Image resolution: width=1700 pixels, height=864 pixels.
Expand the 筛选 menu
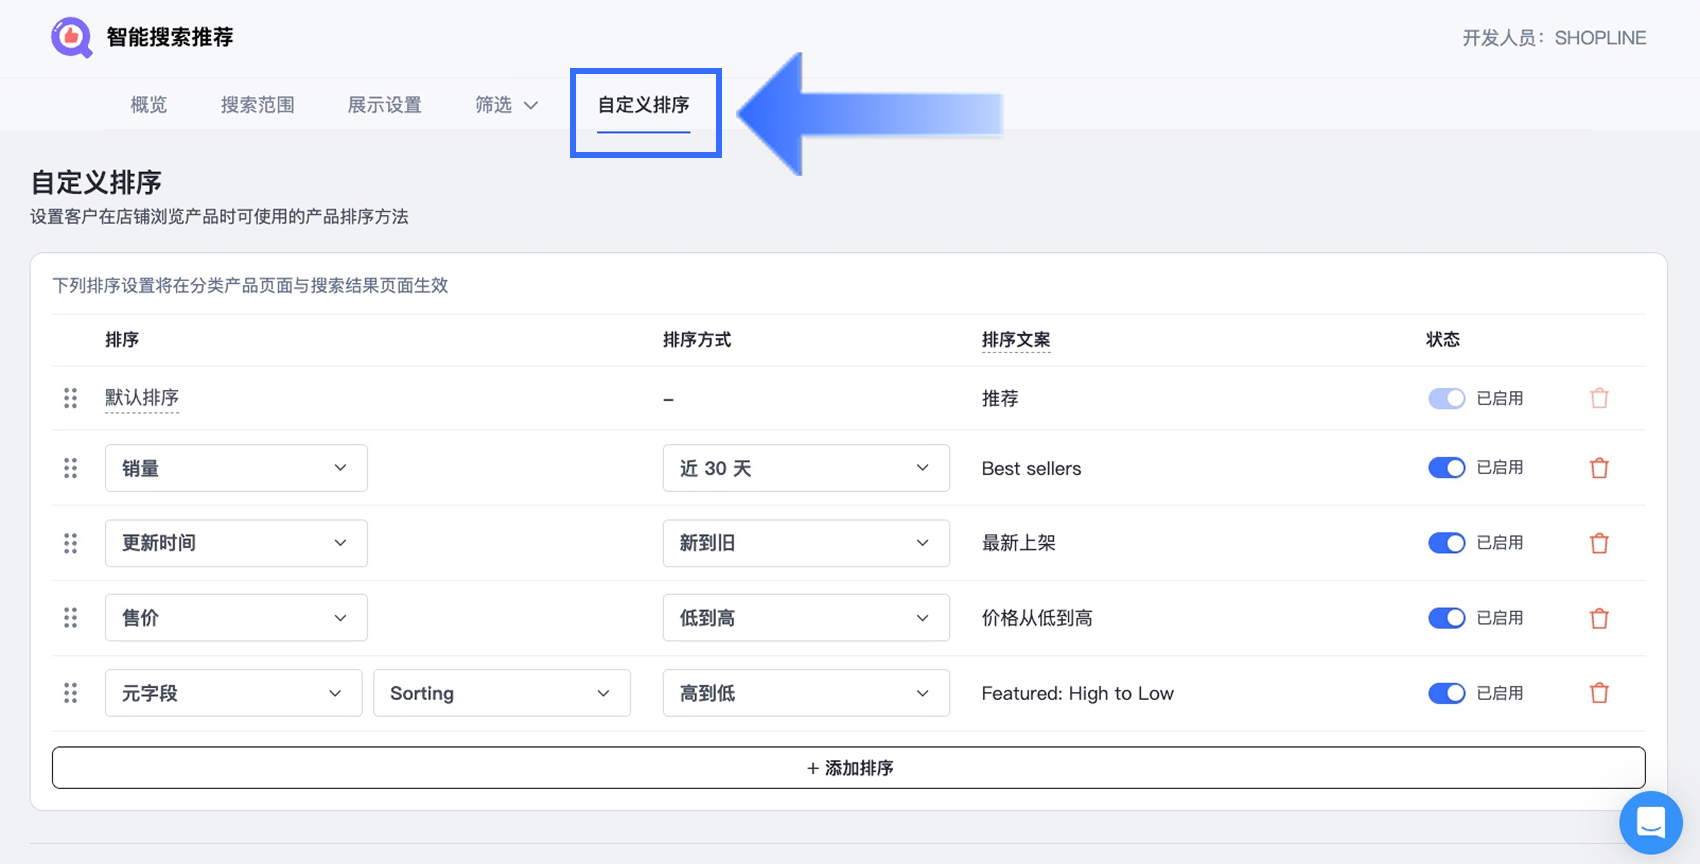pos(506,105)
